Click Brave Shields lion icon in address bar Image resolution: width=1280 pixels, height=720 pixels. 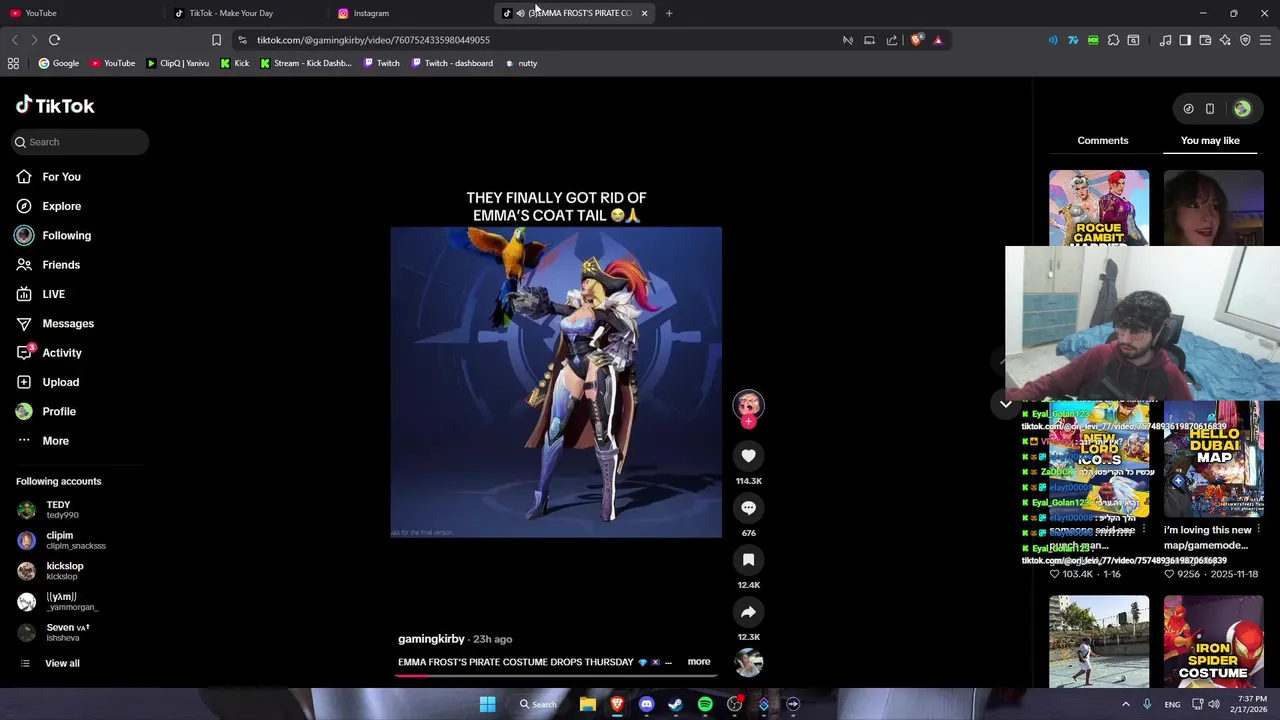[916, 40]
